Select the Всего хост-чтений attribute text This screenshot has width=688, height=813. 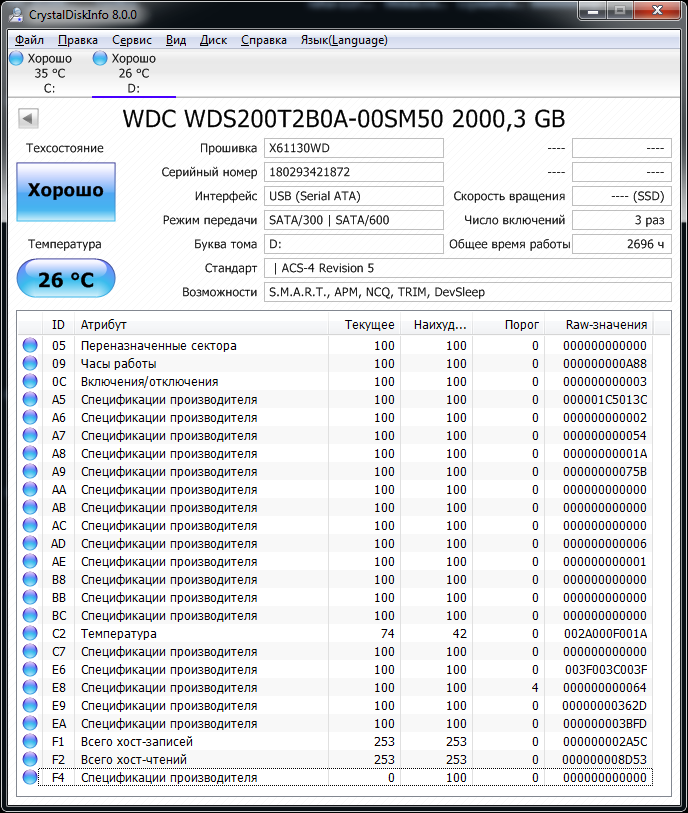[x=134, y=760]
